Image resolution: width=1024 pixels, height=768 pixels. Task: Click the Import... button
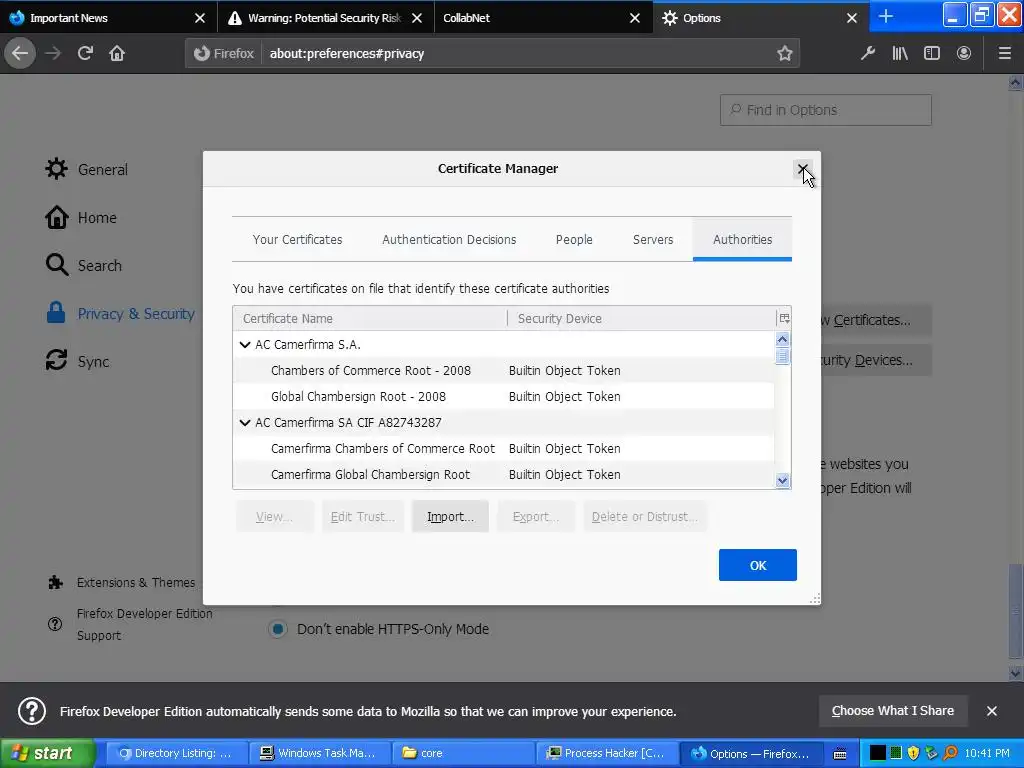coord(450,517)
